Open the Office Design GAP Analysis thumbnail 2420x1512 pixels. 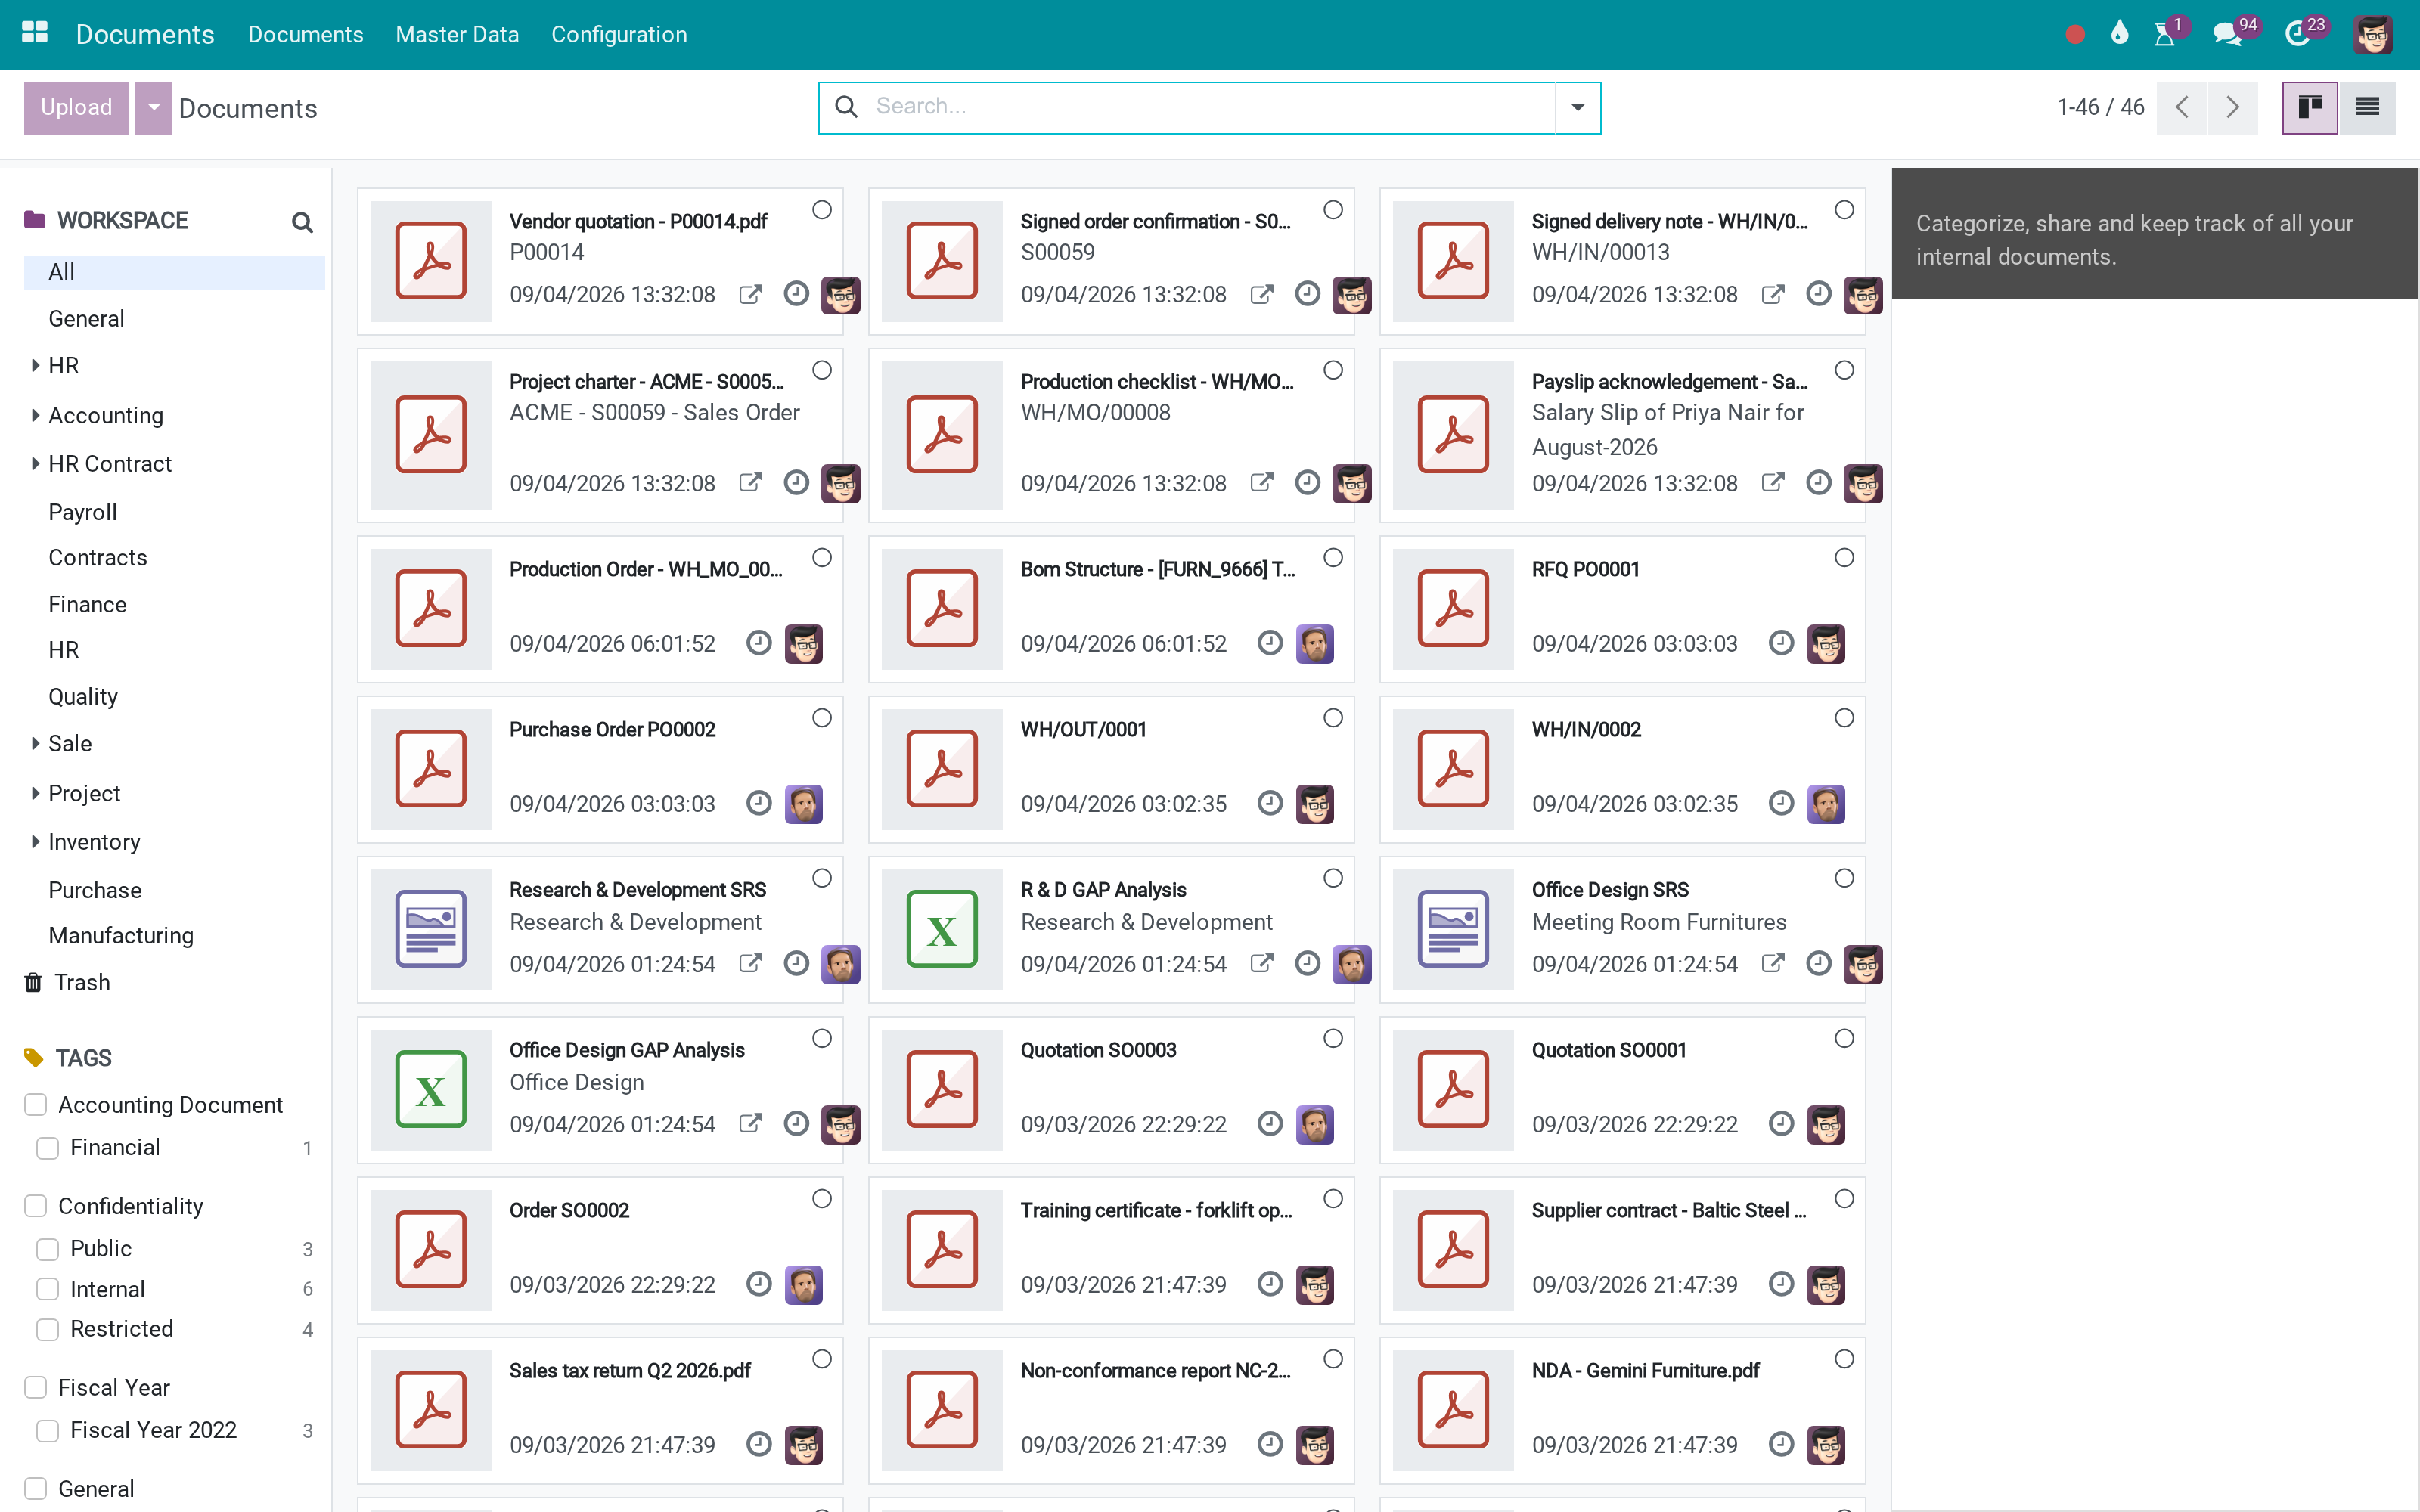pos(430,1090)
